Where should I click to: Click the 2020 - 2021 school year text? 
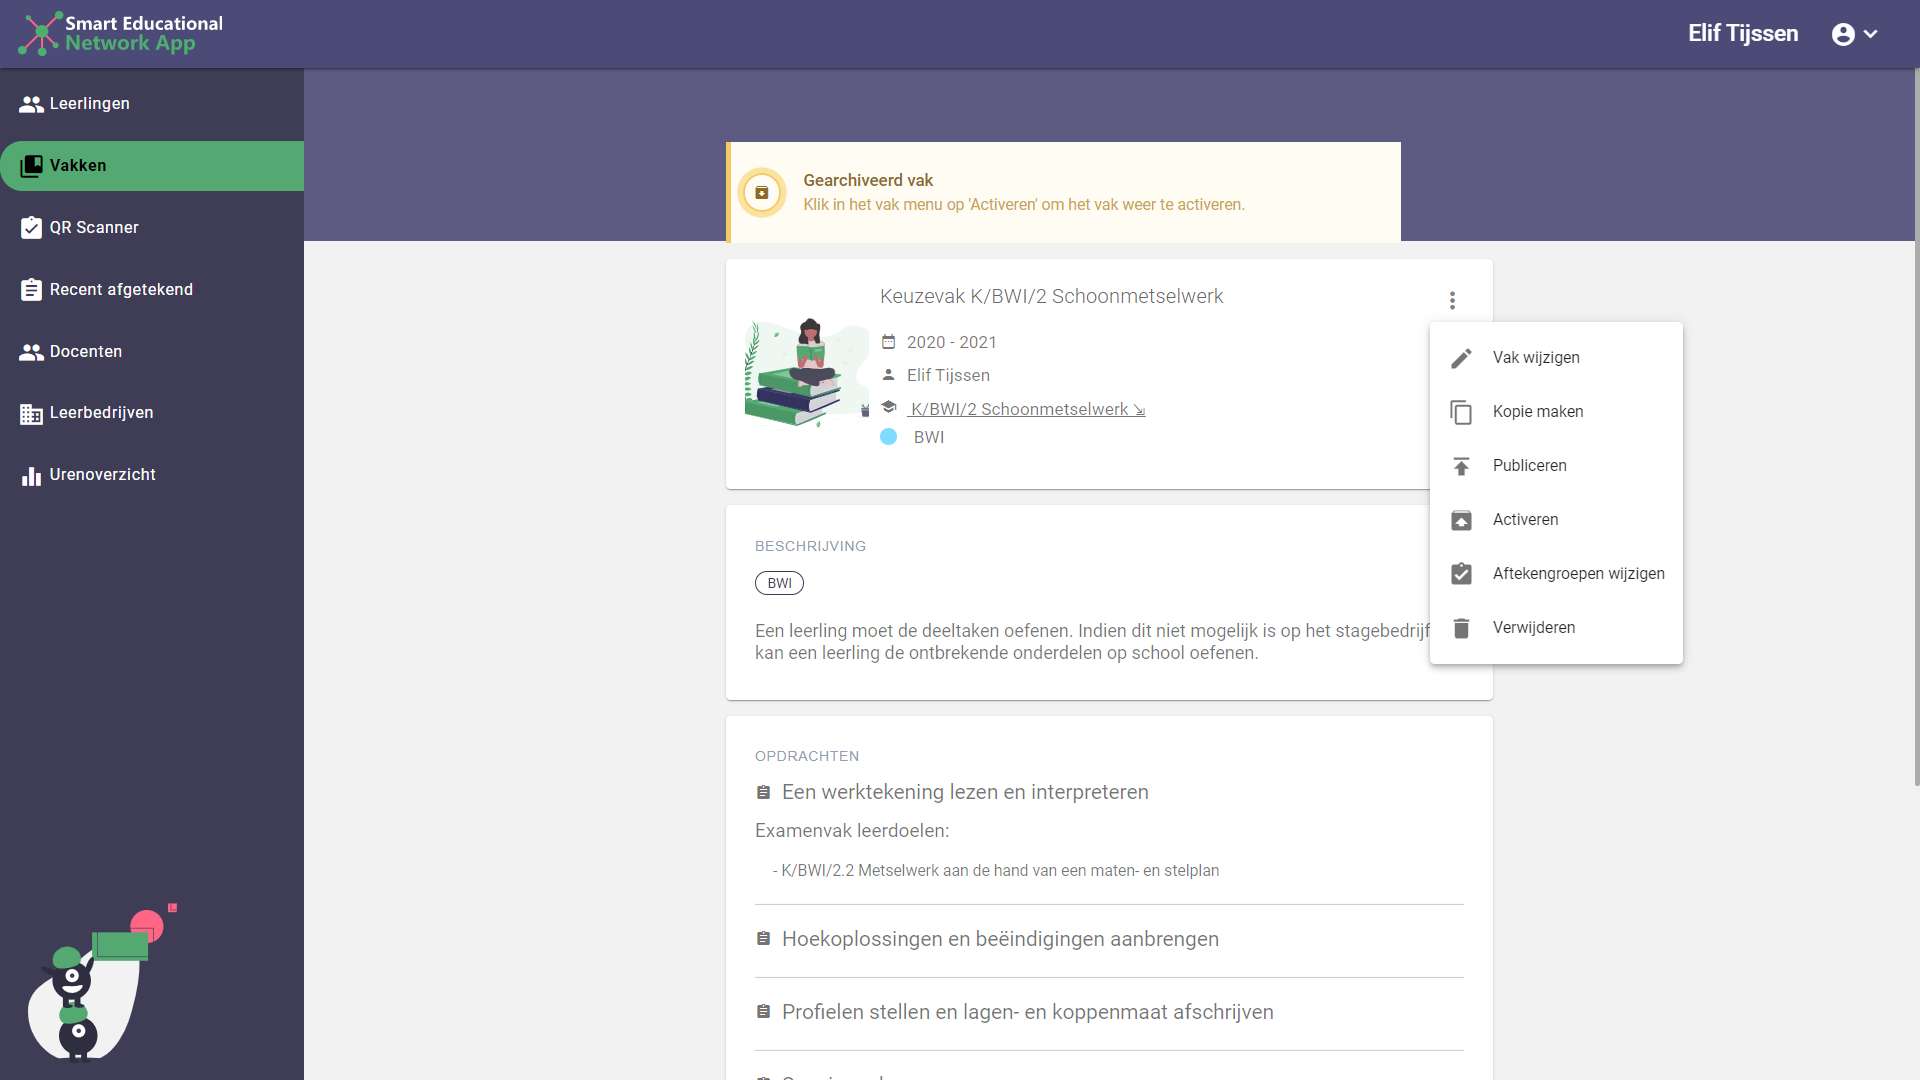[951, 343]
